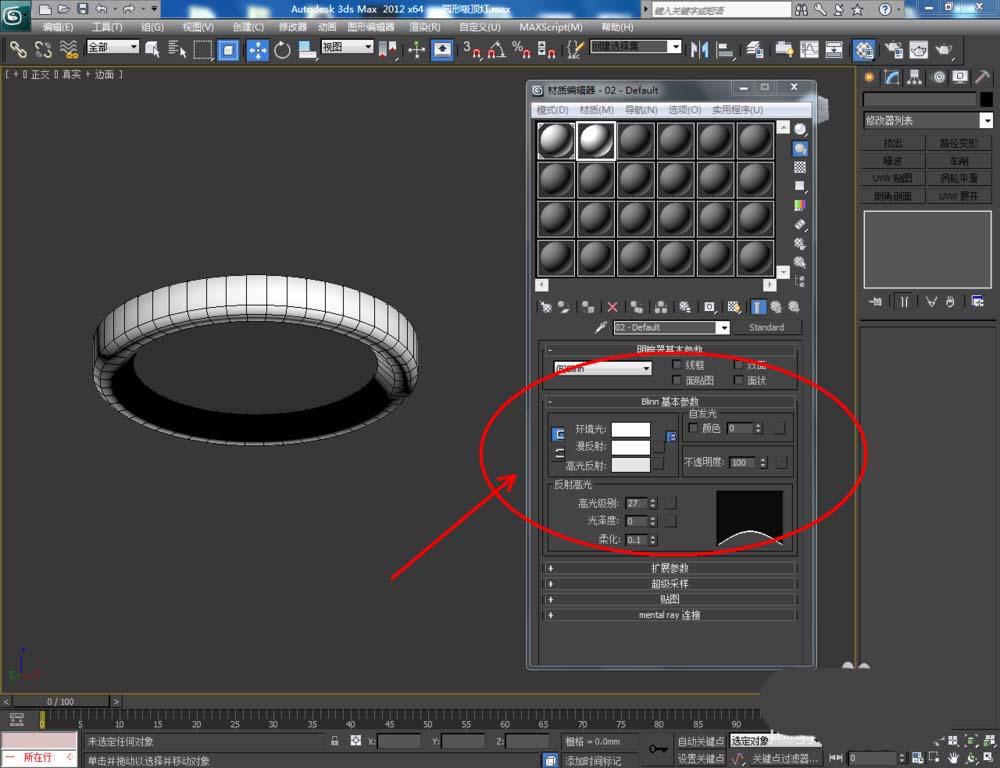Click Get Material icon in Material Editor
This screenshot has height=768, width=1000.
545,307
